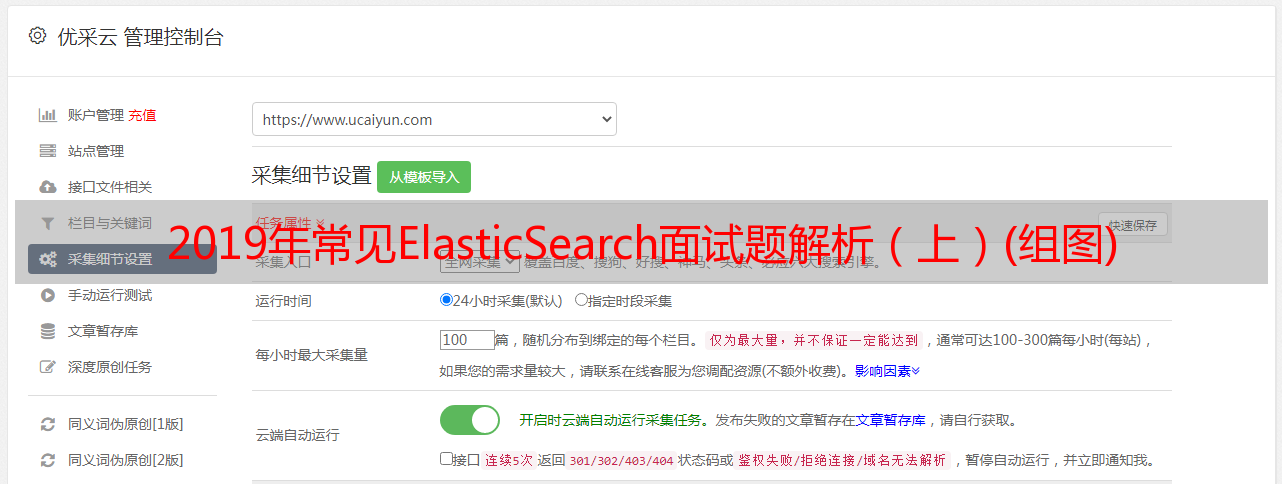Toggle the 云端自动运行 switch off
The width and height of the screenshot is (1282, 484).
pos(470,420)
